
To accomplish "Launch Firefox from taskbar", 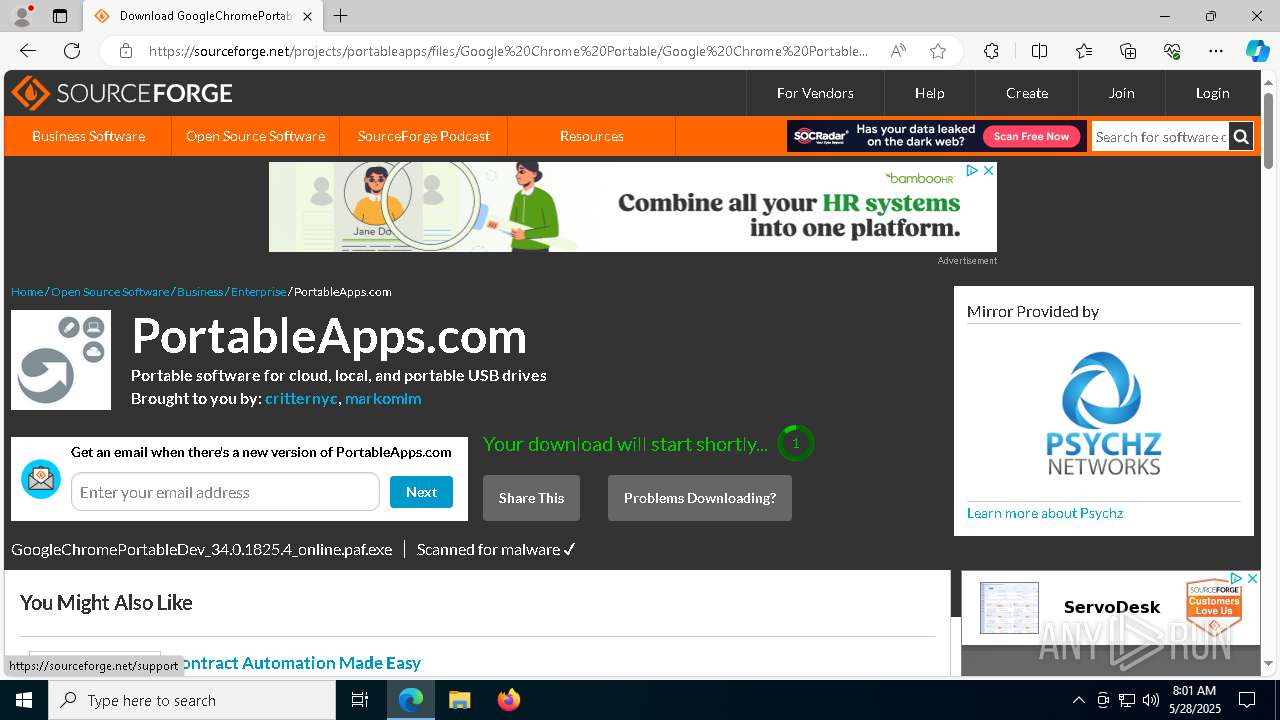I will 509,700.
